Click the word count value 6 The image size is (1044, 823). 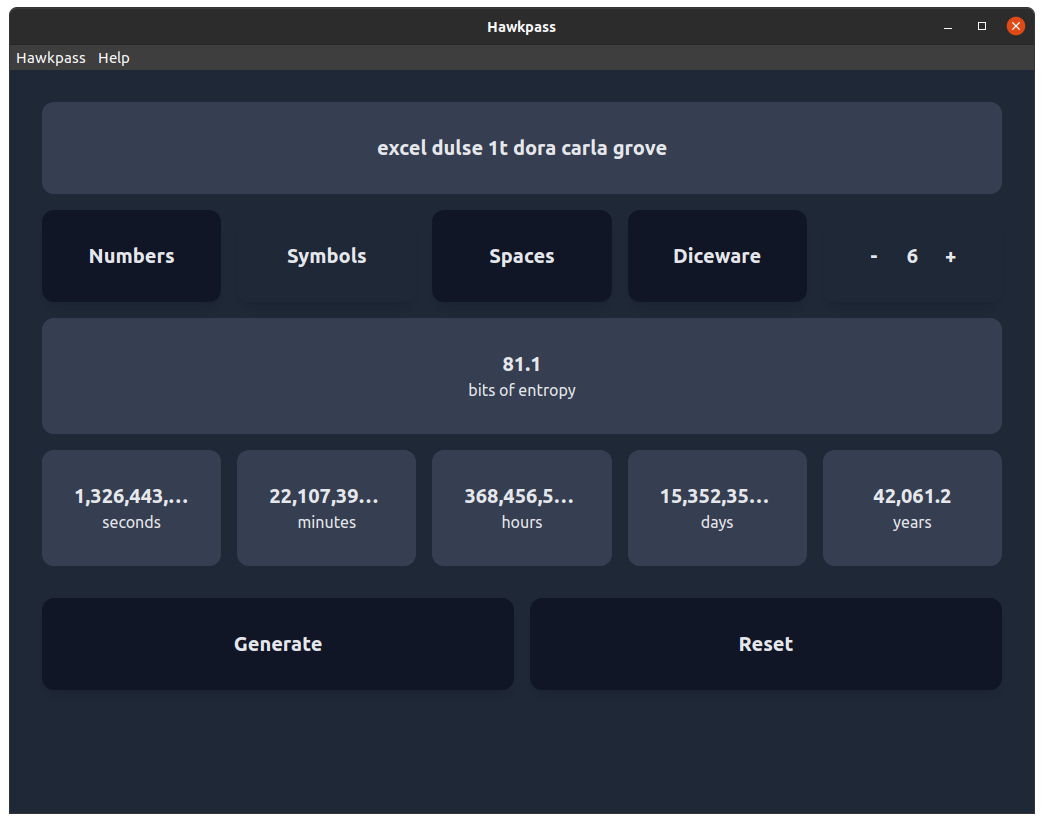(x=912, y=256)
